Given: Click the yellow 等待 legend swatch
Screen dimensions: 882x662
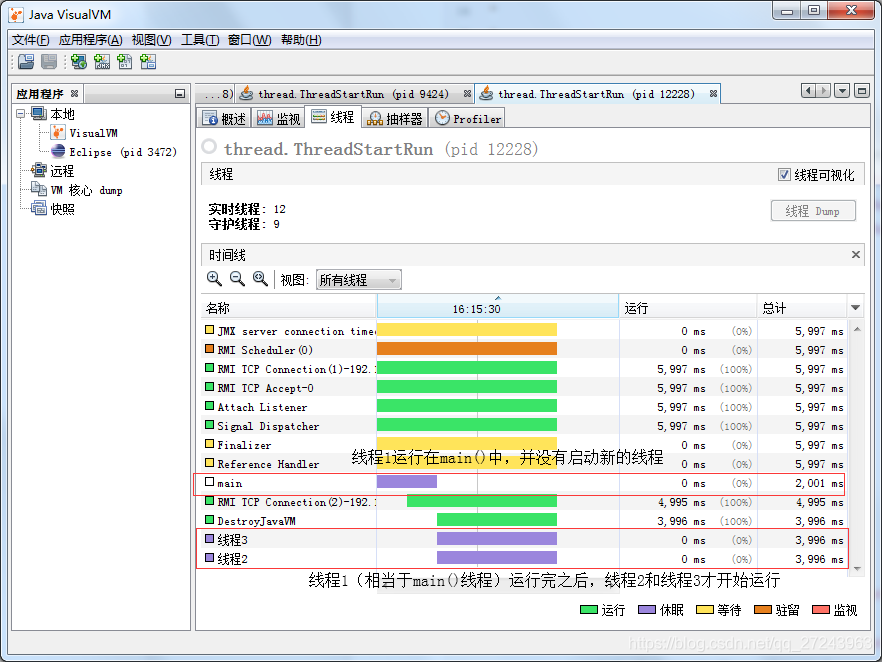Looking at the screenshot, I should [x=705, y=610].
